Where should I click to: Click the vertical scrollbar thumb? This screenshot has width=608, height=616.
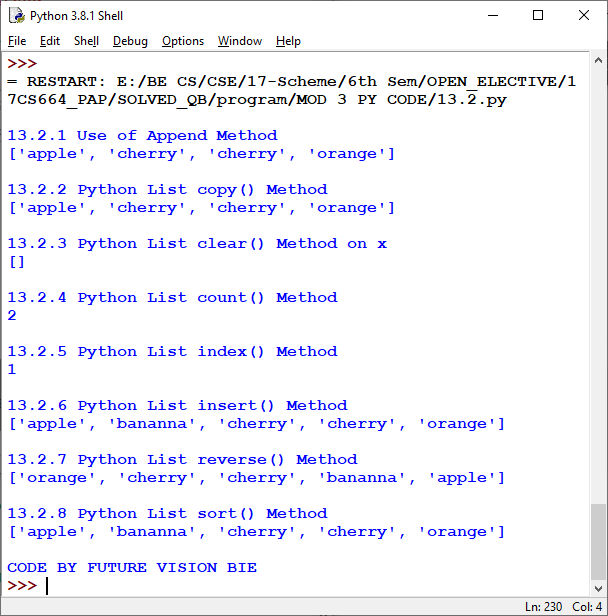598,541
